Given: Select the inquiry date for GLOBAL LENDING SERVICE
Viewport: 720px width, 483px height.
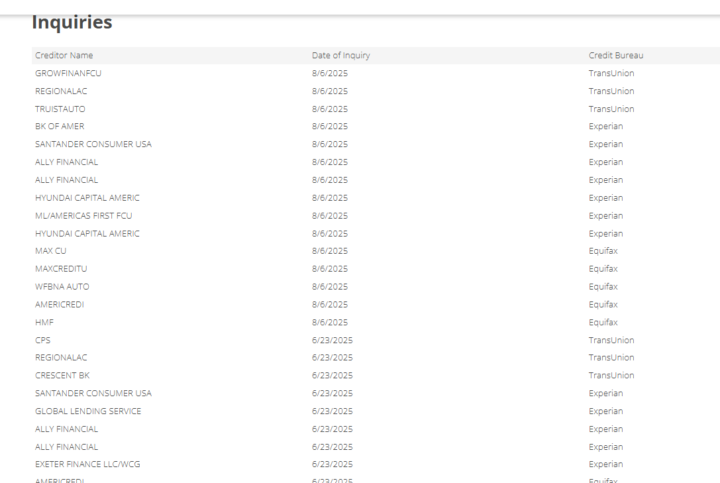Looking at the screenshot, I should click(x=332, y=411).
